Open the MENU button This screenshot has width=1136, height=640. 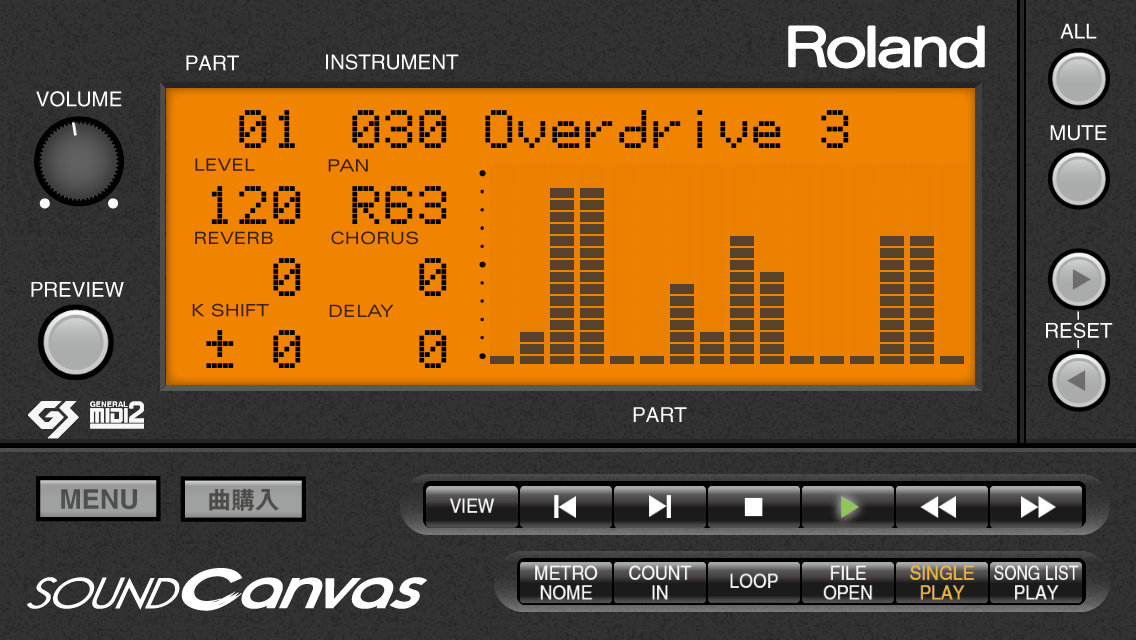point(99,499)
